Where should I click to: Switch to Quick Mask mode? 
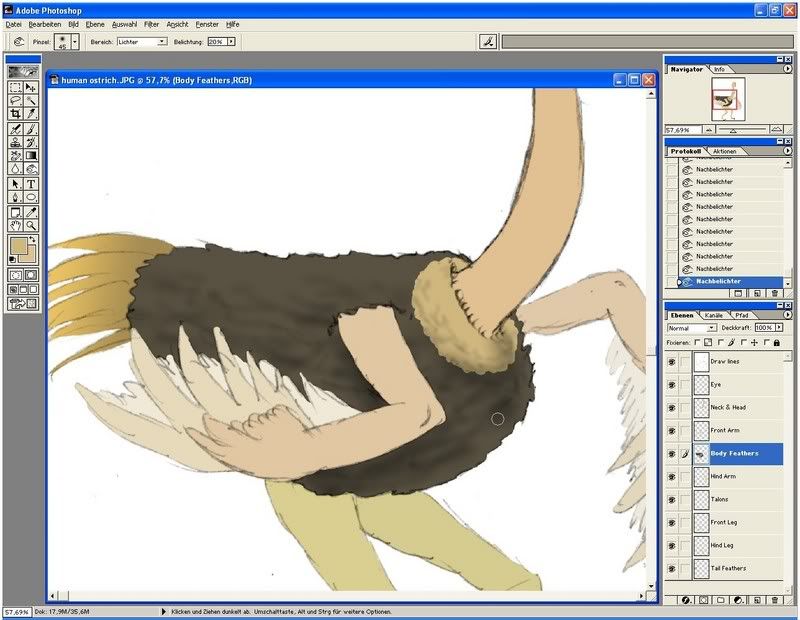(x=31, y=275)
